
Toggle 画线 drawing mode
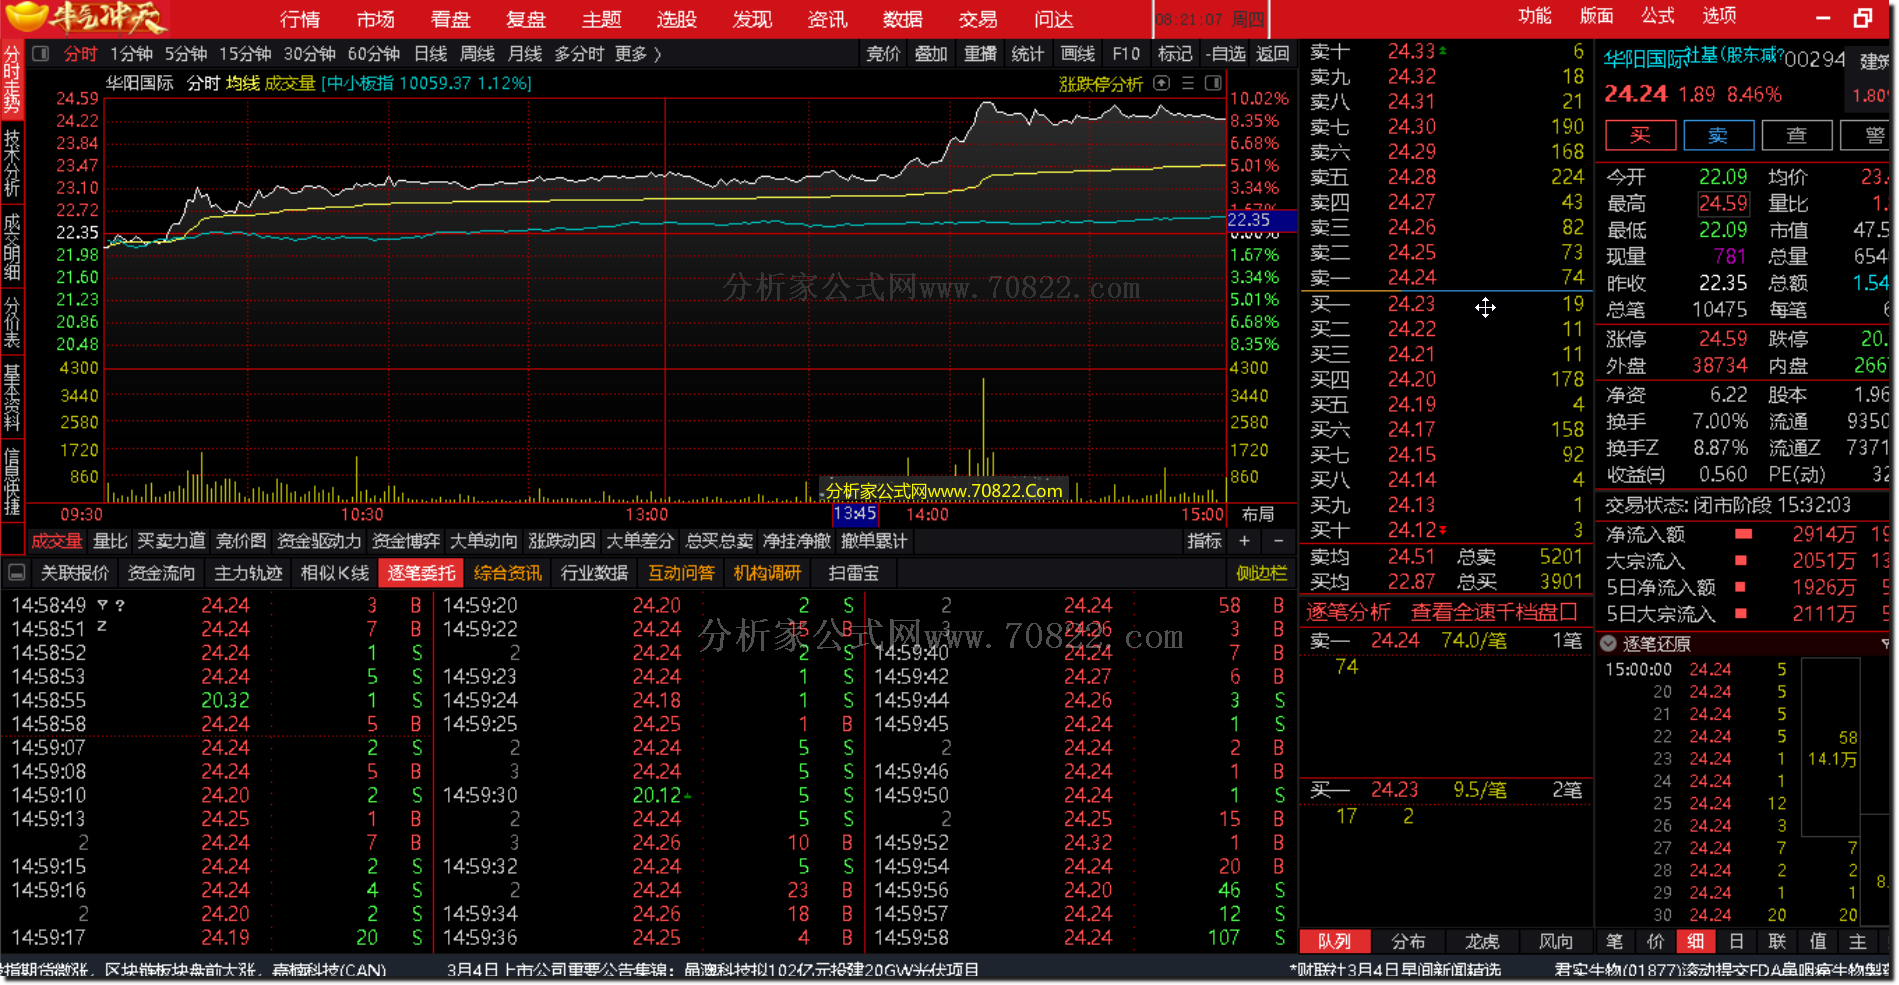coord(1077,54)
